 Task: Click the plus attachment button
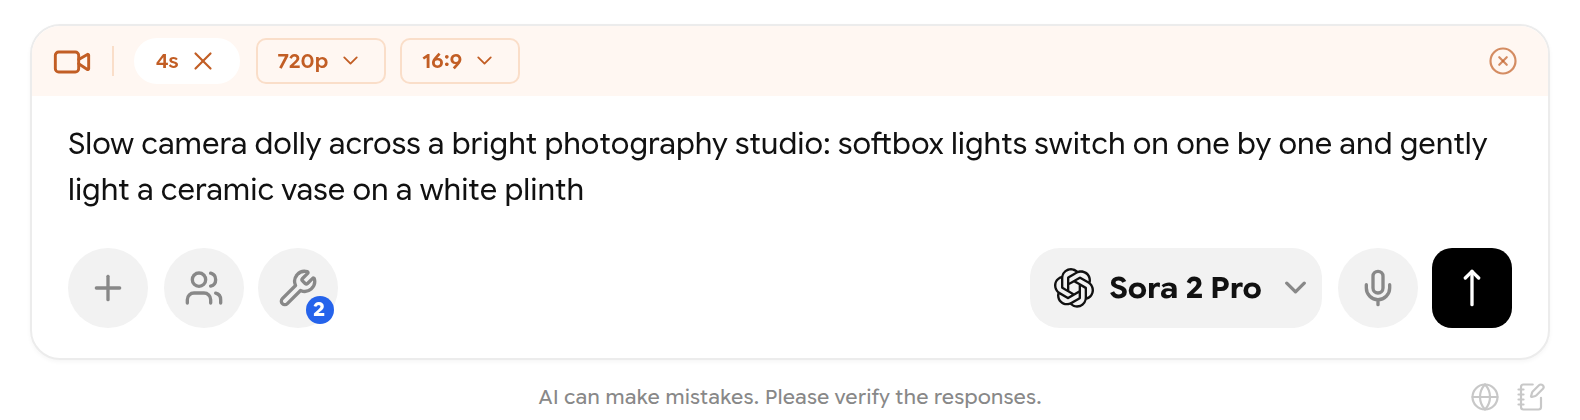[x=108, y=288]
